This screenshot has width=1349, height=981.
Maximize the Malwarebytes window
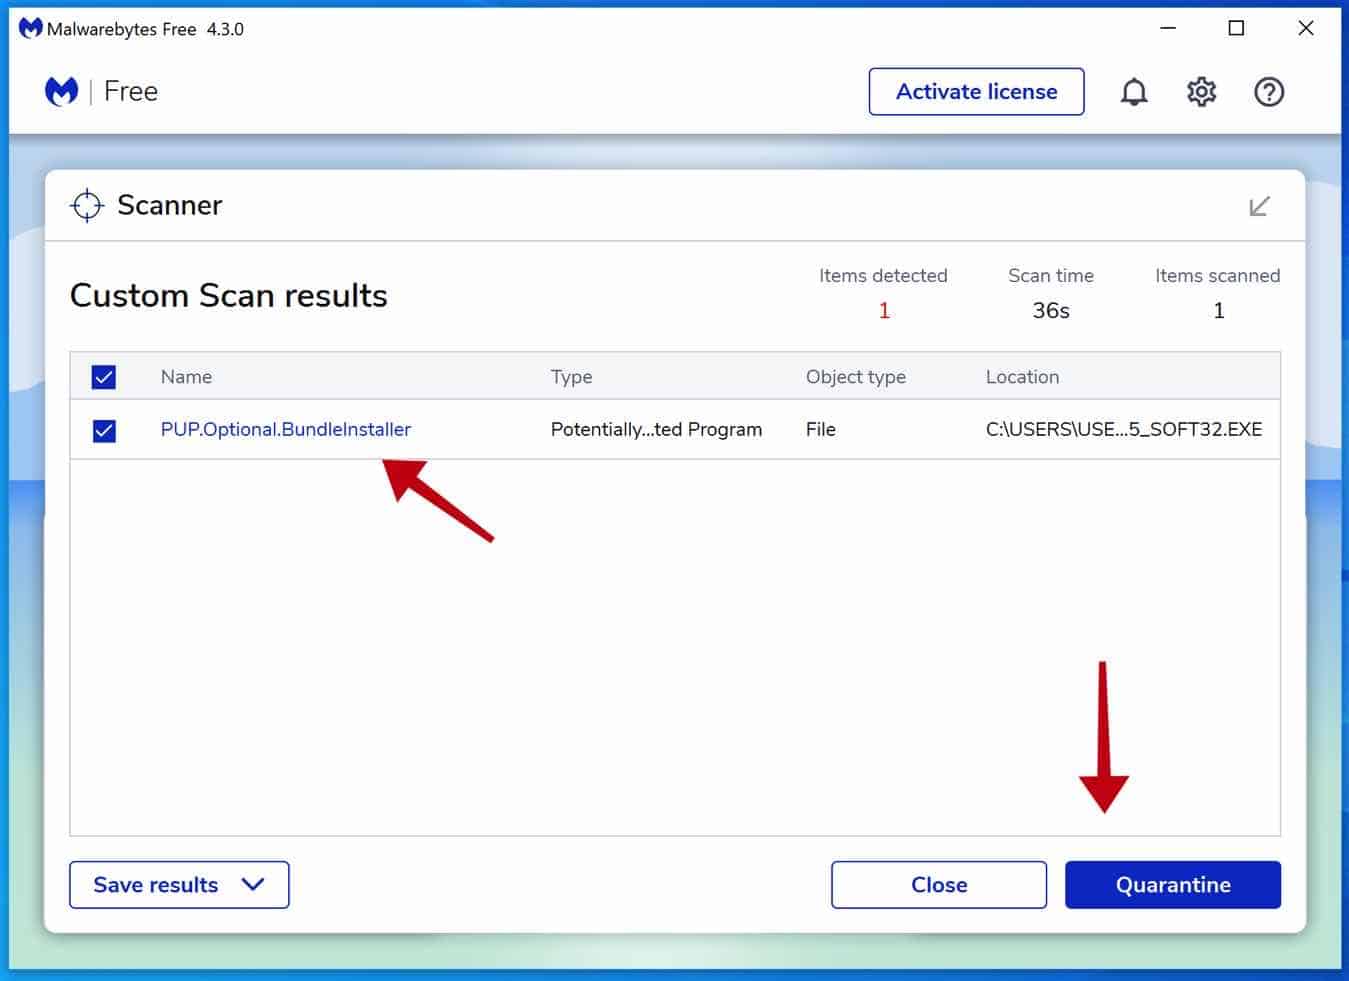[1236, 28]
